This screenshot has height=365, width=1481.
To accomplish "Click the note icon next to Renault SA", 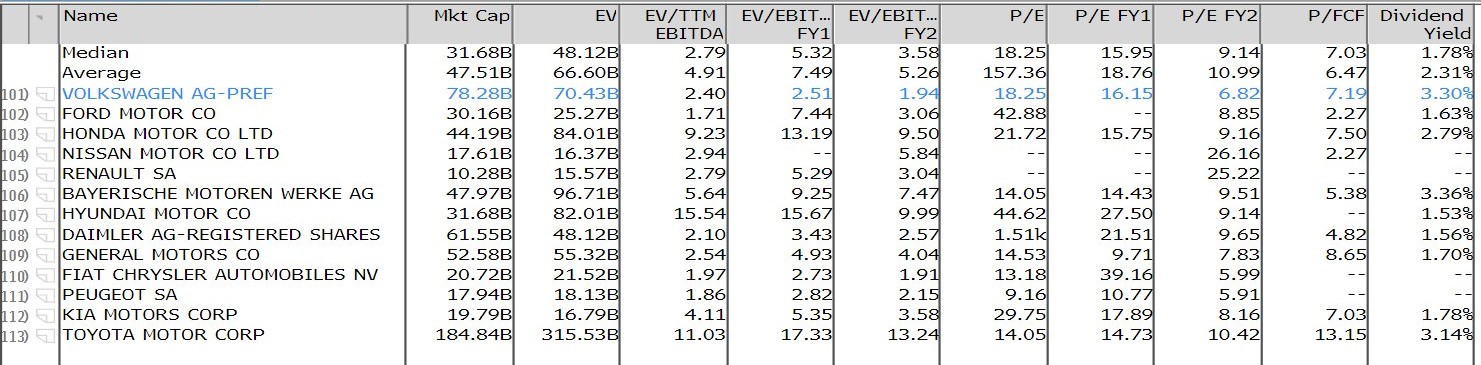I will pyautogui.click(x=43, y=174).
